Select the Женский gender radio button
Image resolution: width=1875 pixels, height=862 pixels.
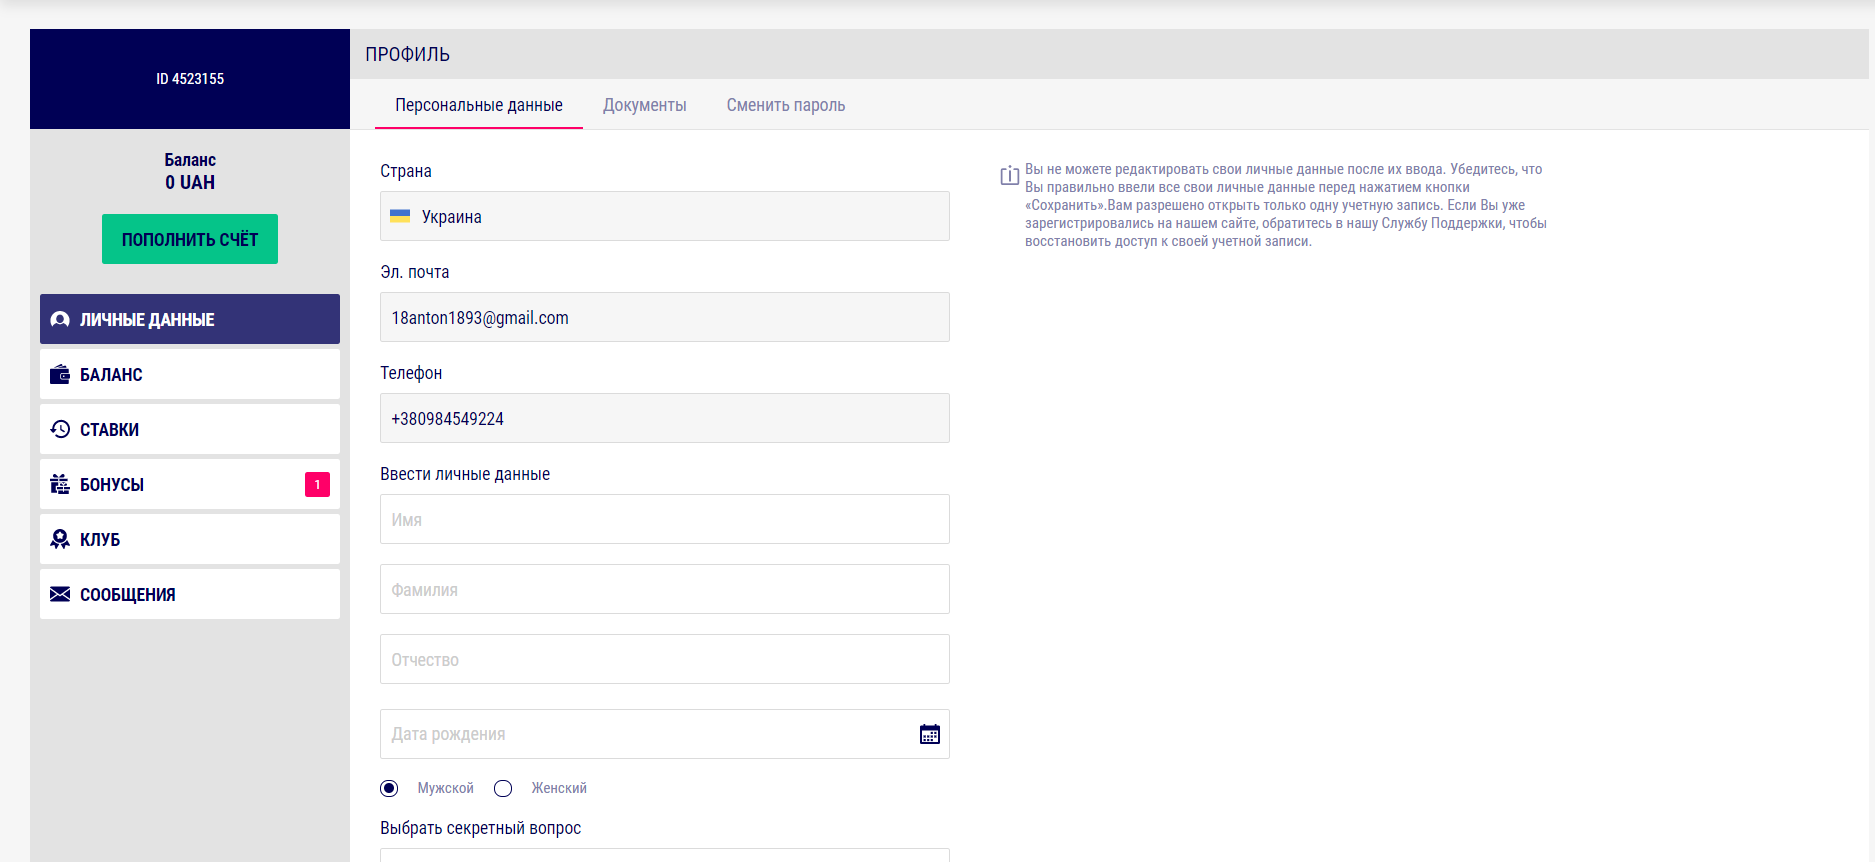(503, 788)
